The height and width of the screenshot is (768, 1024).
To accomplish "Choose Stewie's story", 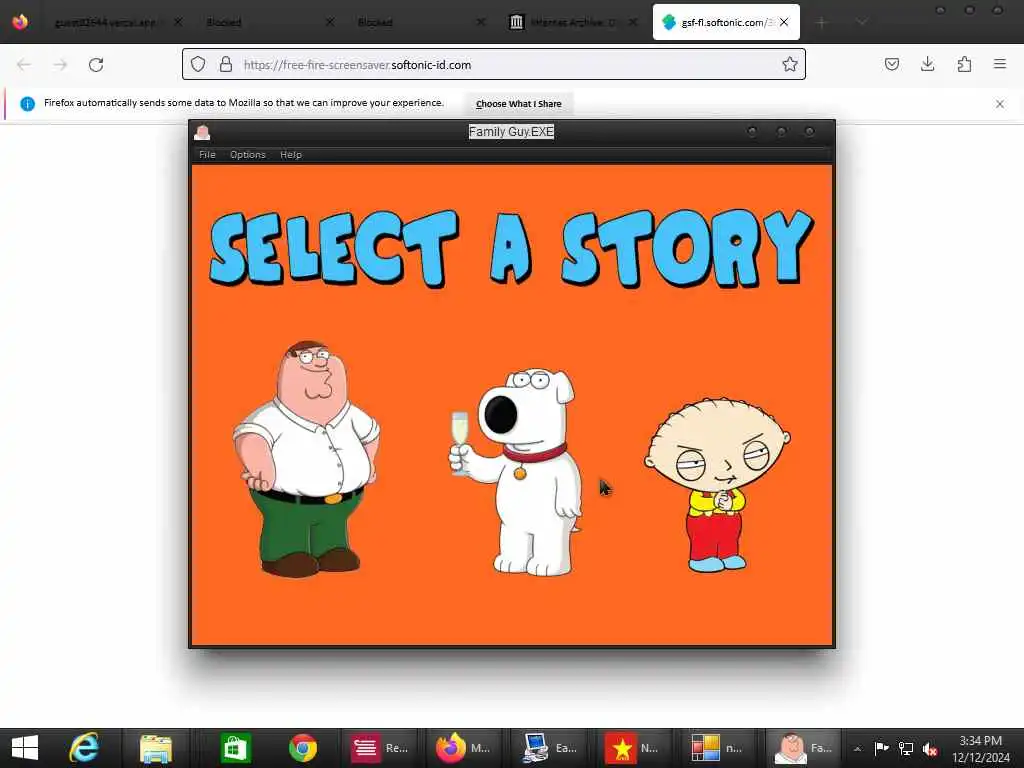I will click(x=717, y=485).
